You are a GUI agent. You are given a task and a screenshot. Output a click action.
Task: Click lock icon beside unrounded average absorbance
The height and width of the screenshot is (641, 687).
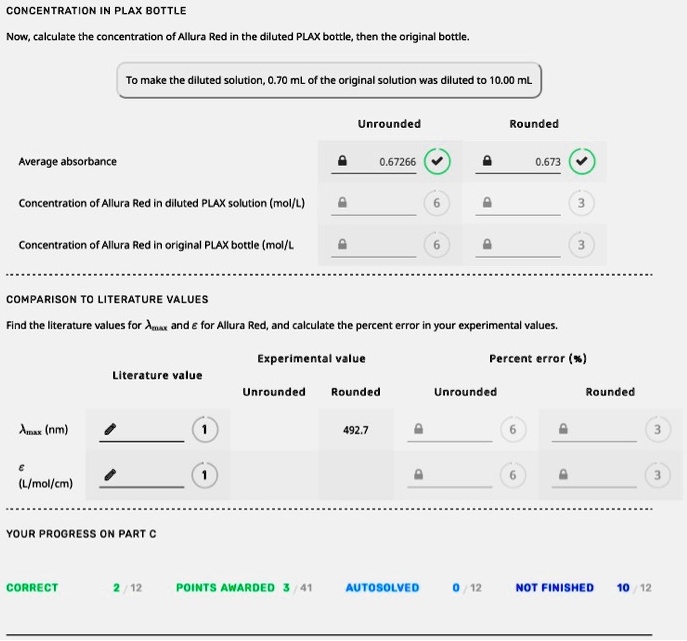pyautogui.click(x=342, y=161)
